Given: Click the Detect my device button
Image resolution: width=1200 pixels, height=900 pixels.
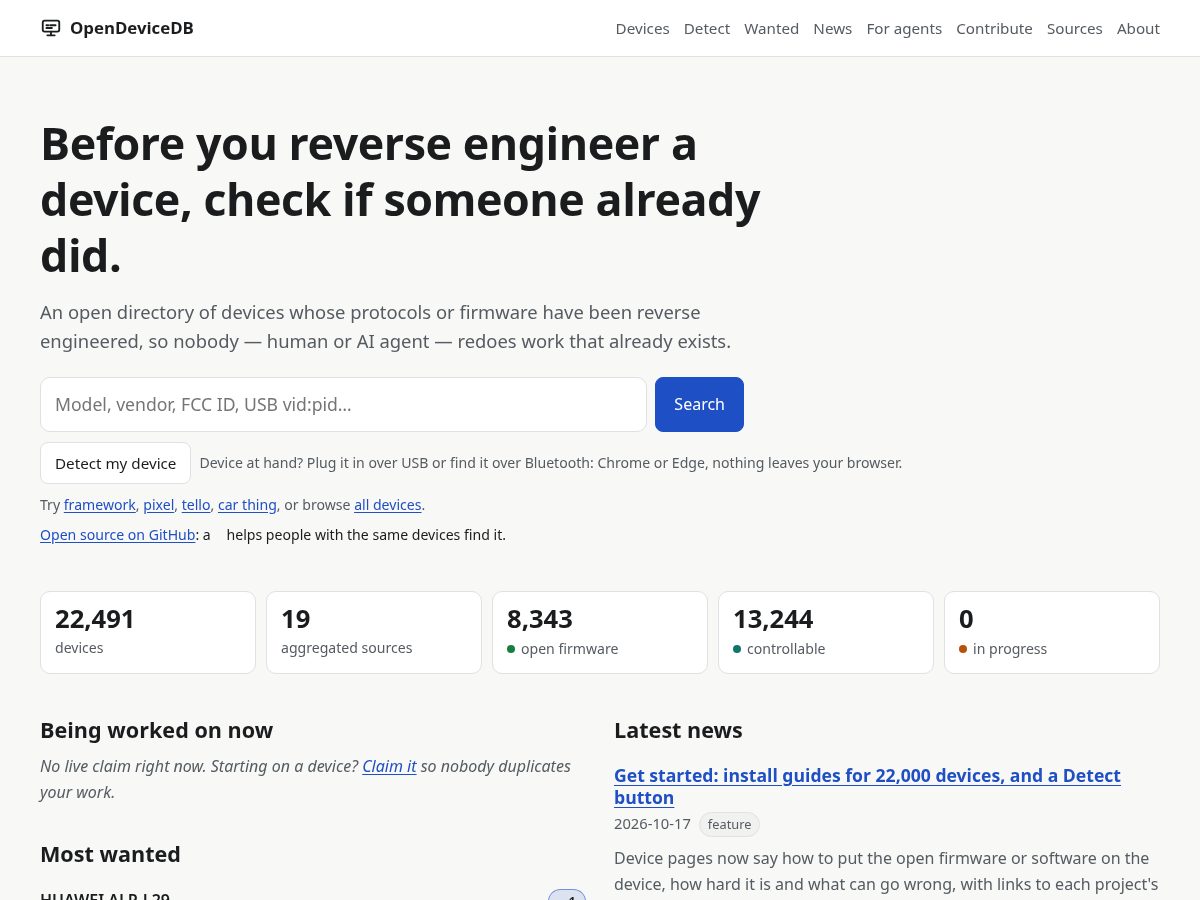Looking at the screenshot, I should click(x=115, y=463).
